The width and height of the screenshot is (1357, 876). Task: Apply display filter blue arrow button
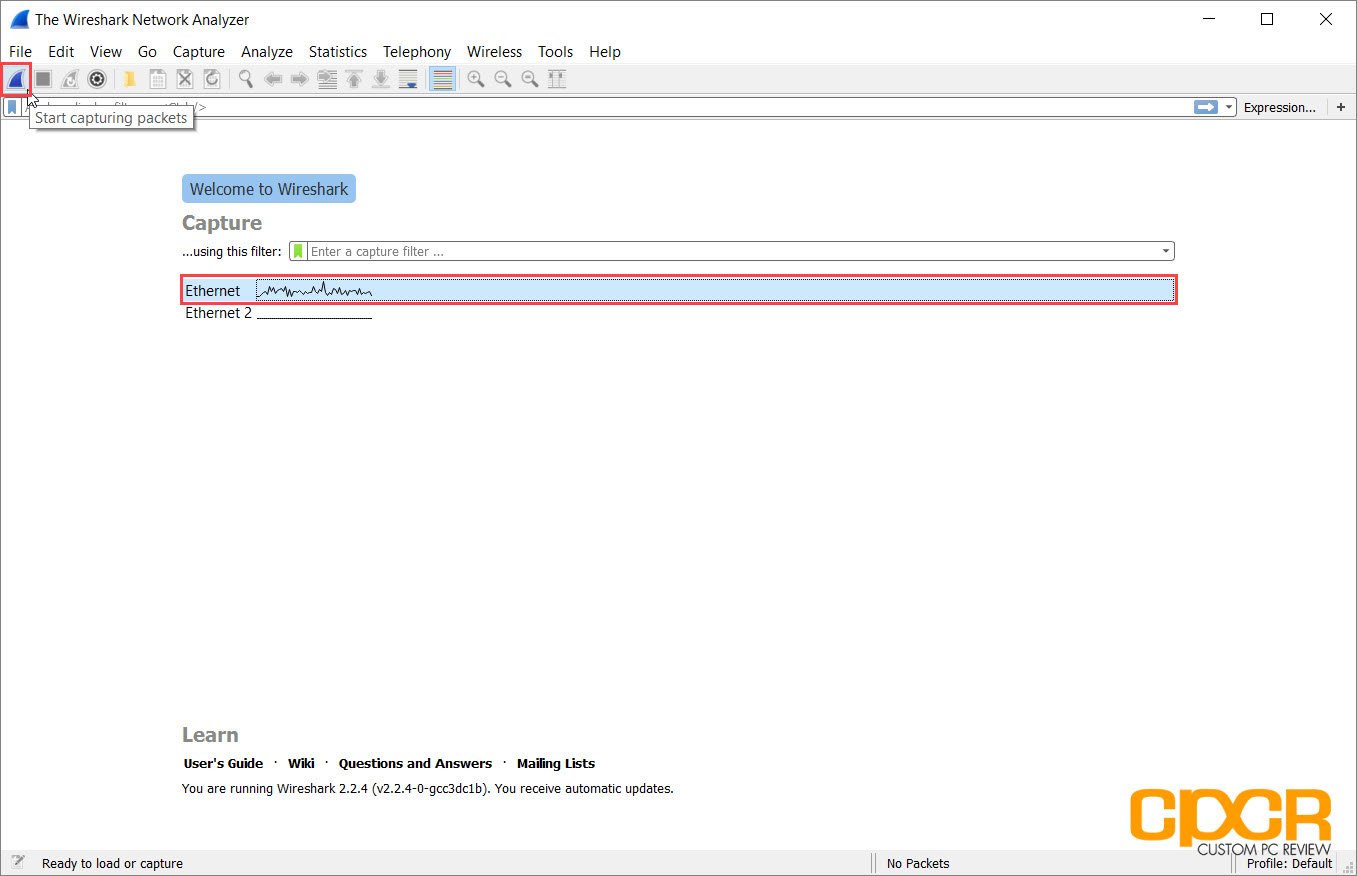pos(1206,107)
